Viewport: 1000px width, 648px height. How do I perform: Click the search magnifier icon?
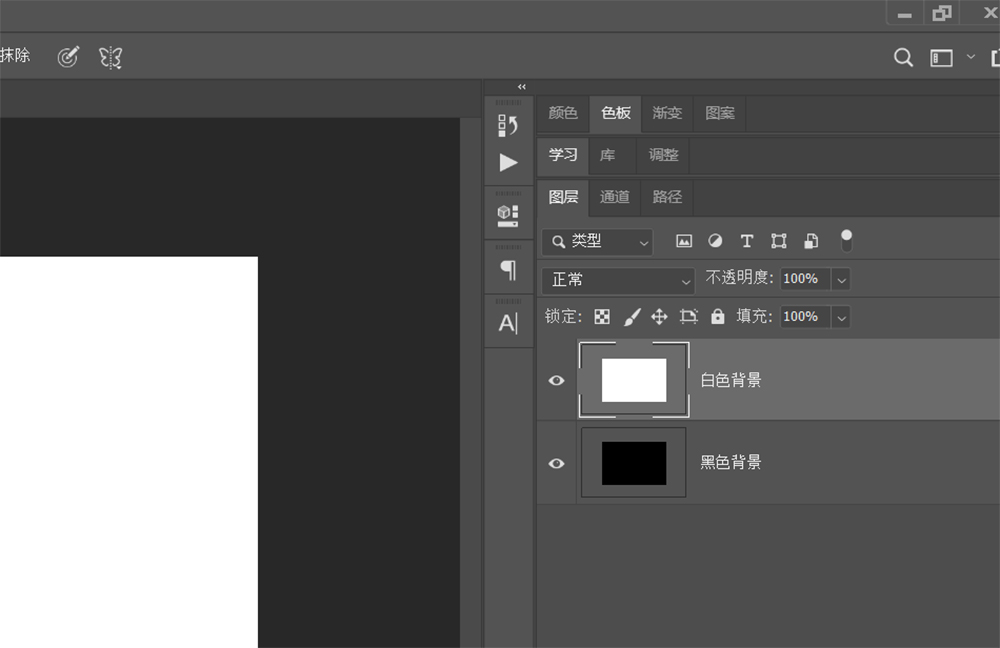point(903,58)
